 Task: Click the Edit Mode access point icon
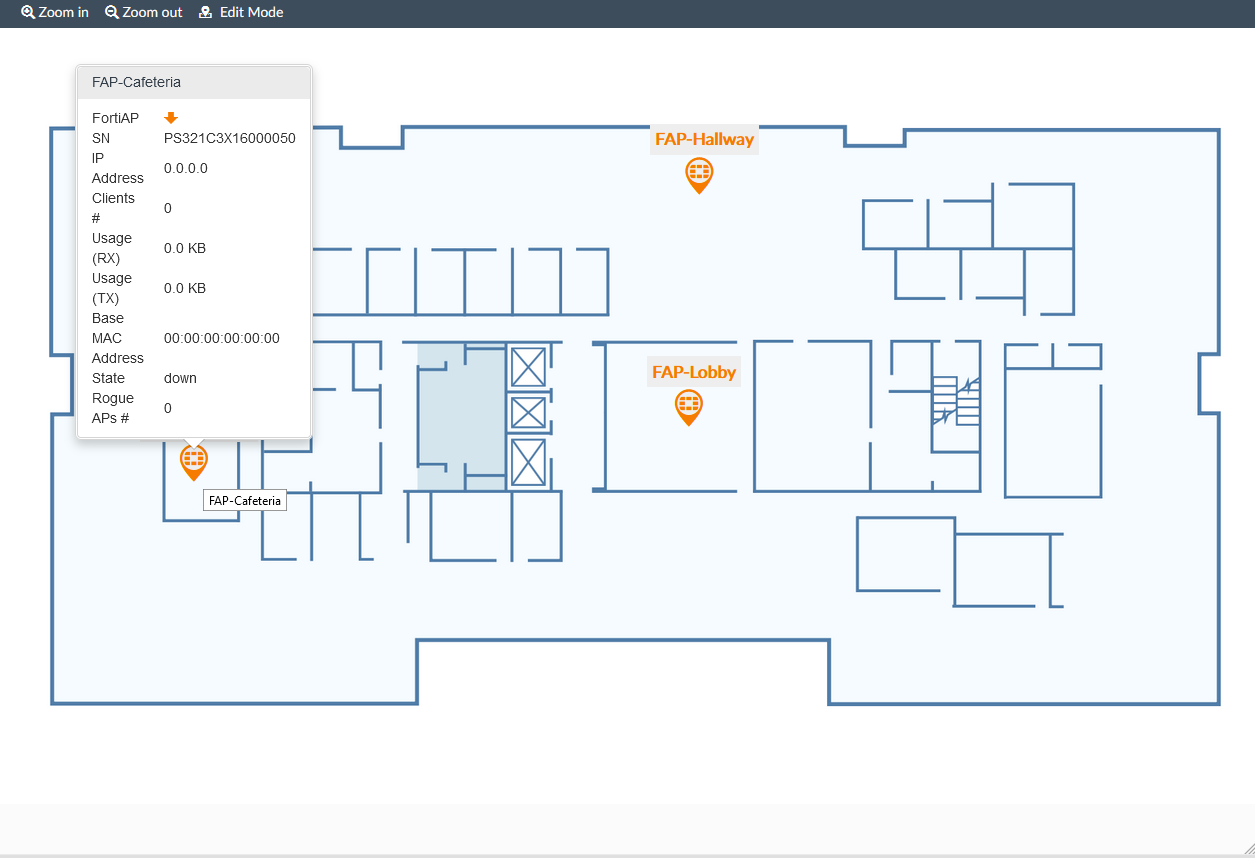[x=203, y=12]
